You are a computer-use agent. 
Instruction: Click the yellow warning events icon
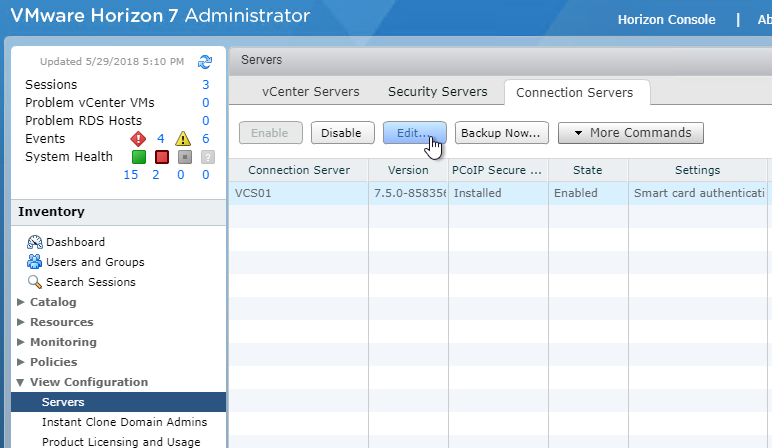[x=183, y=139]
